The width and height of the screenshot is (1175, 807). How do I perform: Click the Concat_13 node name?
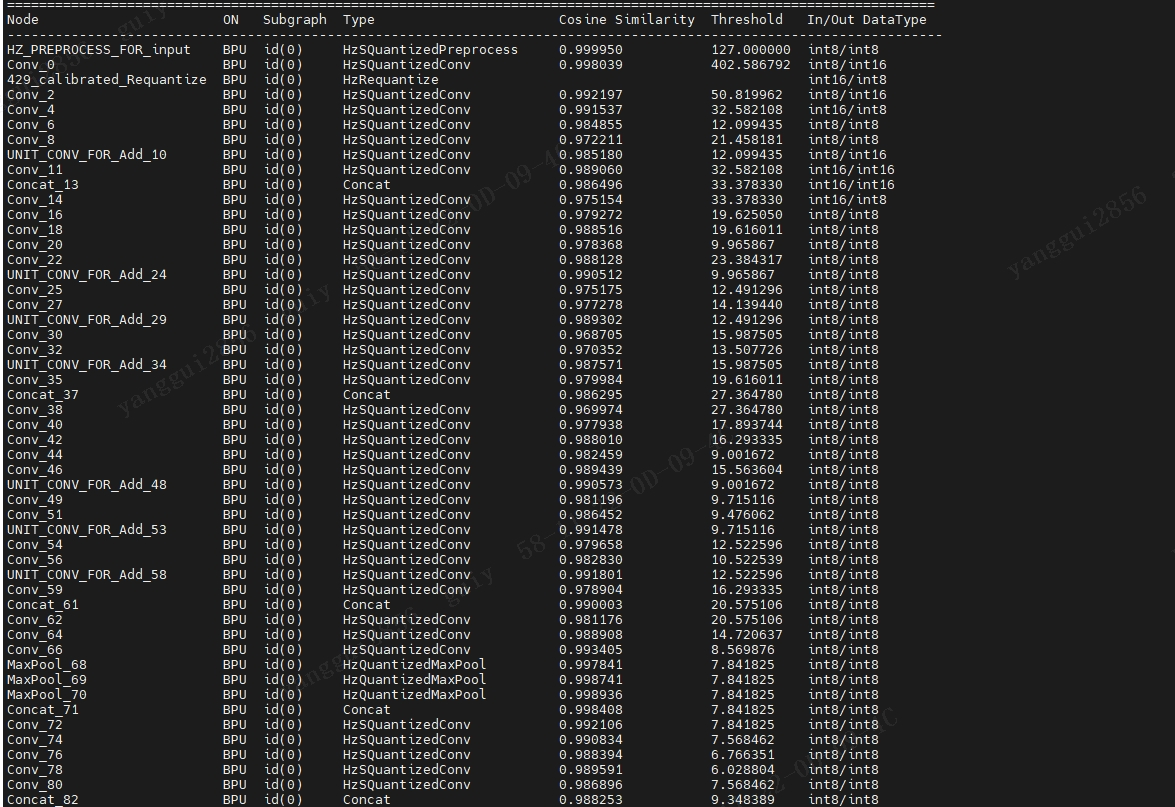42,185
